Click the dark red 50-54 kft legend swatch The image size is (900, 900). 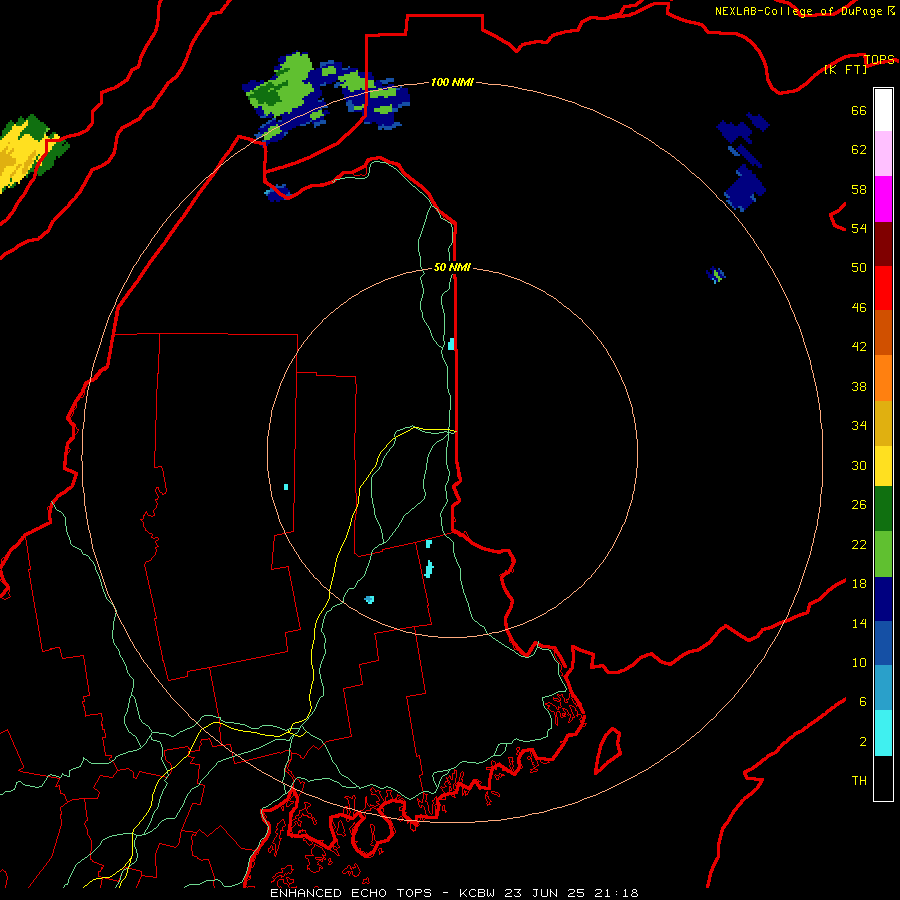[x=883, y=244]
